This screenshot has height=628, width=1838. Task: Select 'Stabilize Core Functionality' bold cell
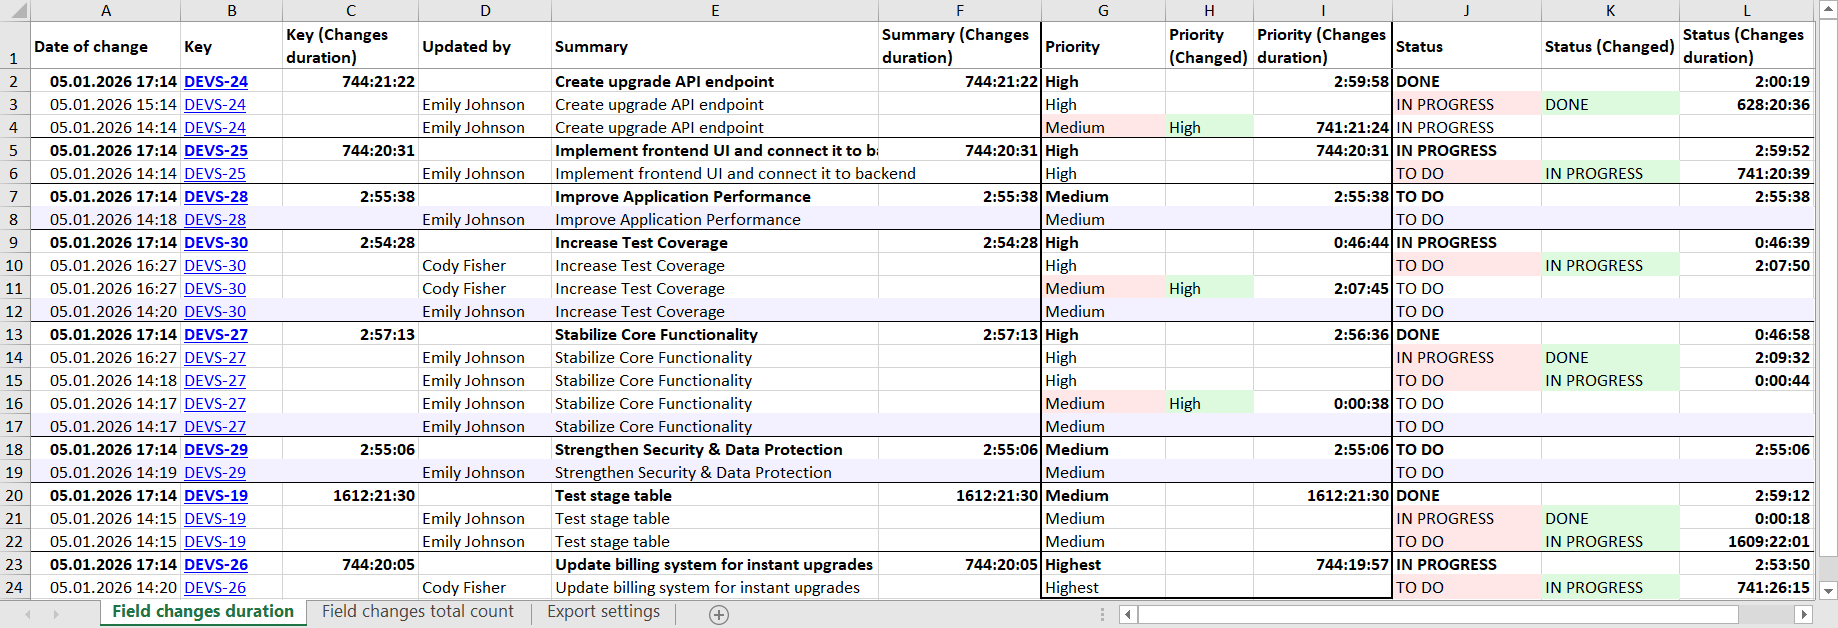point(715,335)
